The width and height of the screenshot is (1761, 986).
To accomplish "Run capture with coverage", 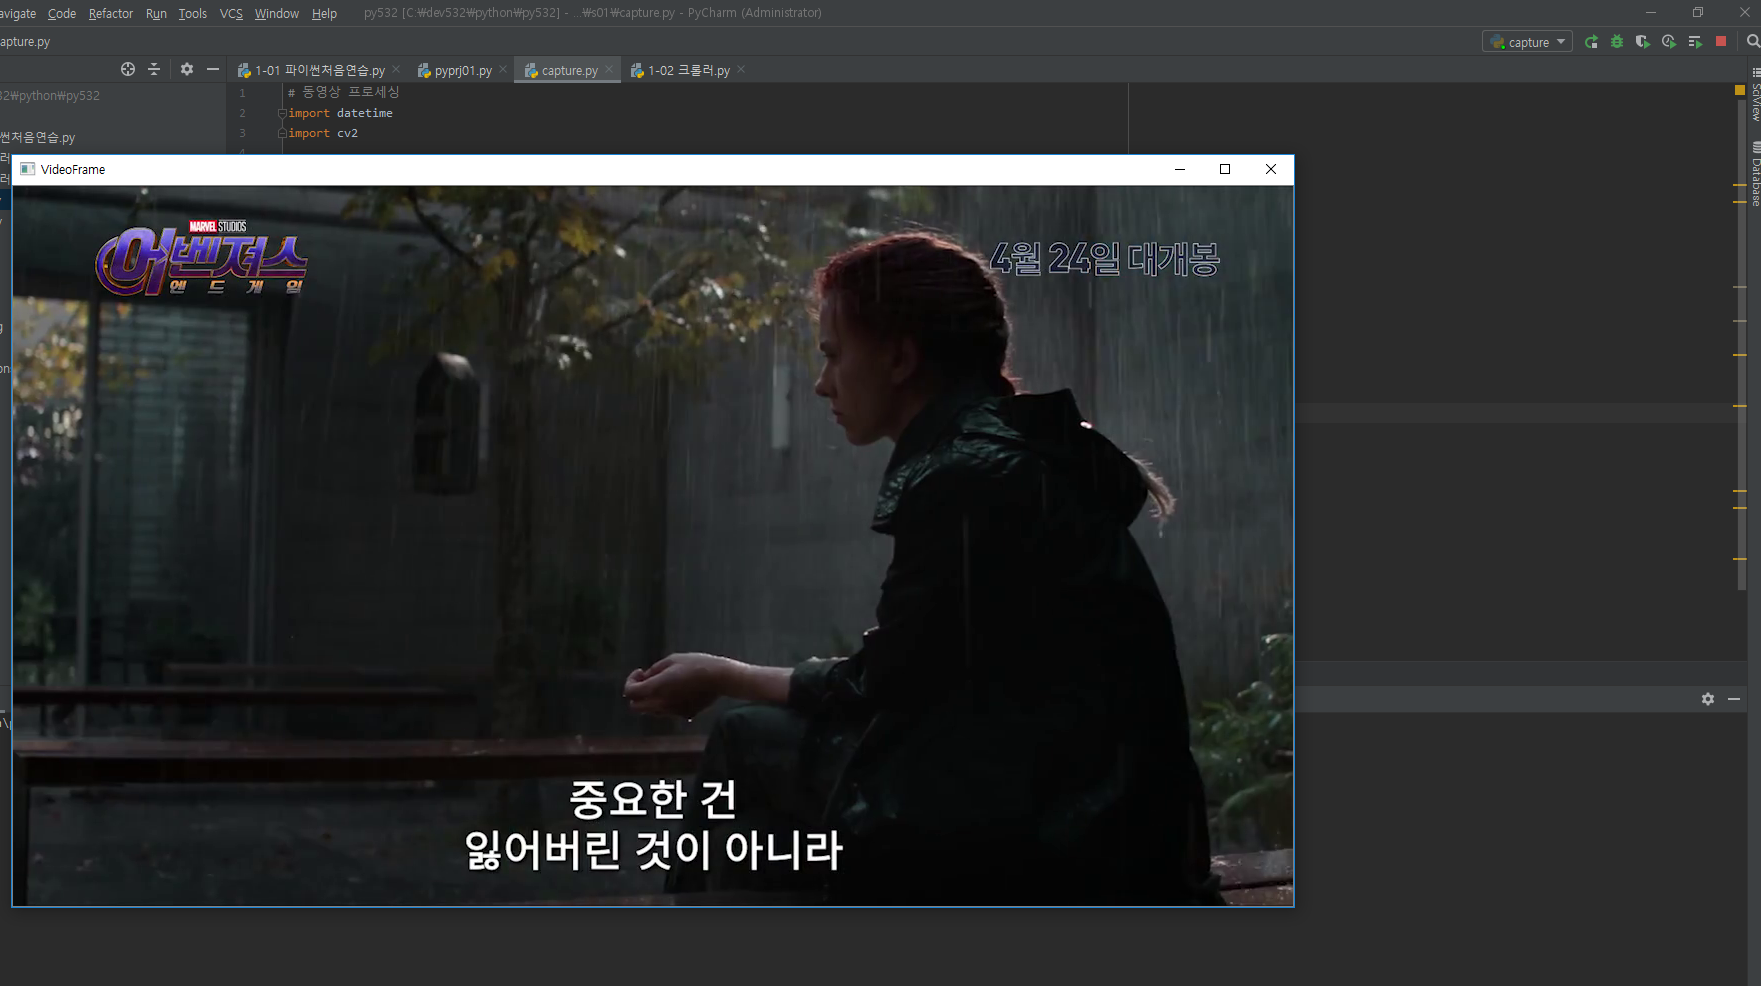I will (x=1643, y=42).
